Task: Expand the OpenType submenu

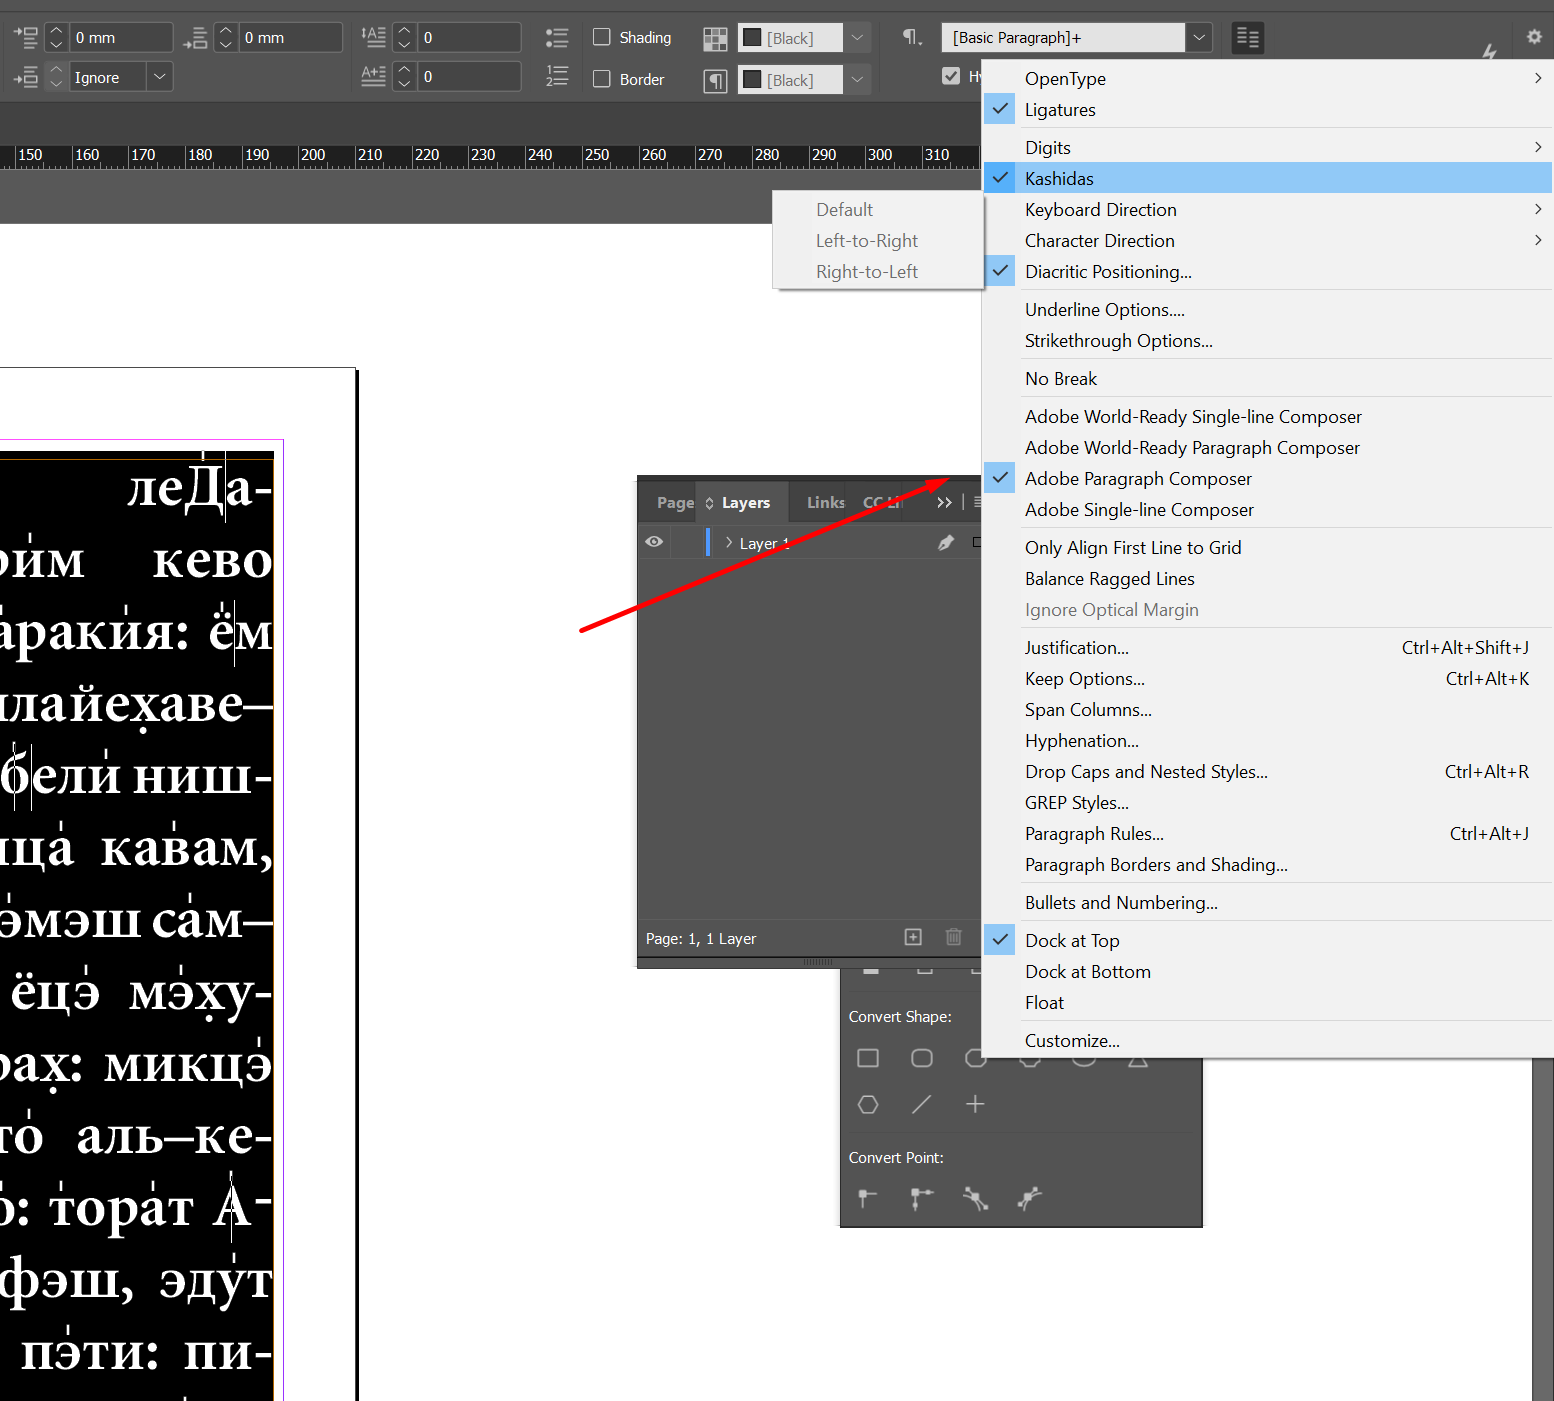Action: coord(1268,79)
